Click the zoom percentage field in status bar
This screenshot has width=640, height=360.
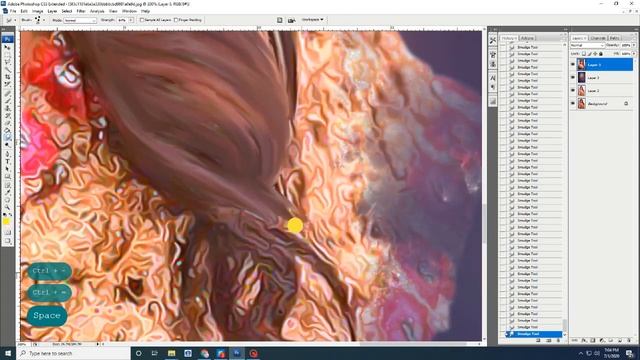coord(24,344)
